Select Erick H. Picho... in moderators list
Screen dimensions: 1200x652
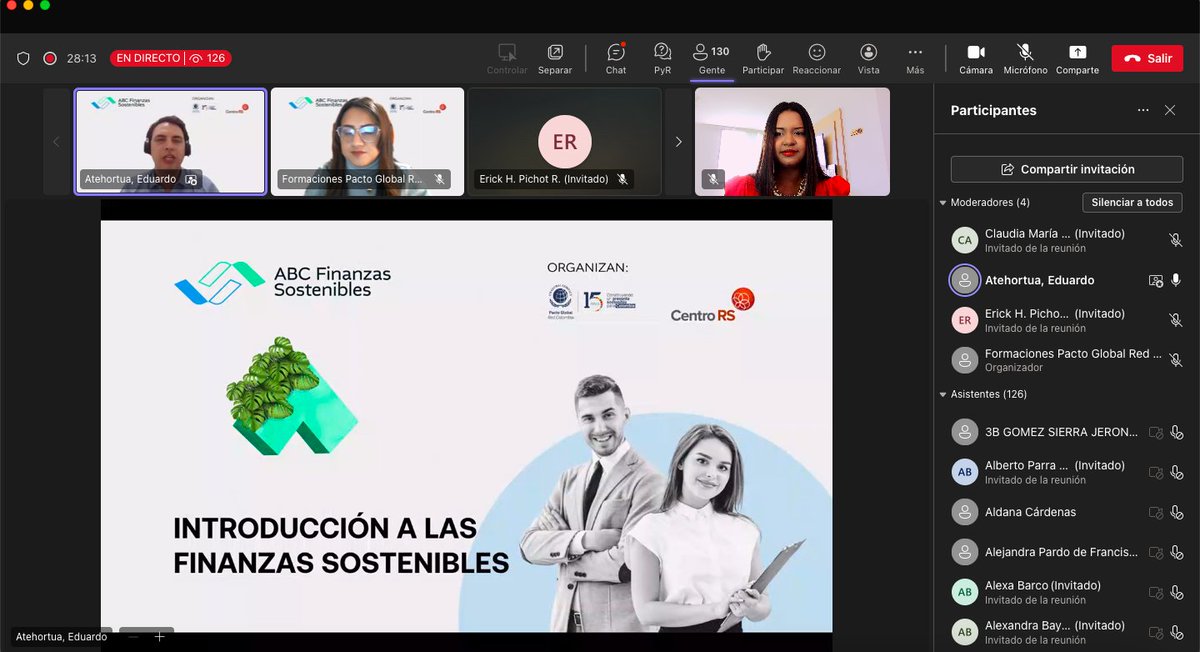[x=1066, y=320]
